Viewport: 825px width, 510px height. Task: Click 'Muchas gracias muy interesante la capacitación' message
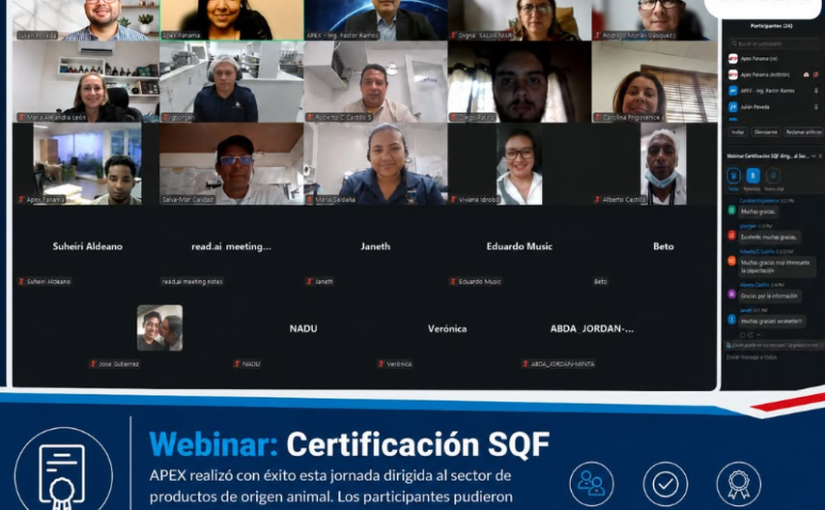coord(777,267)
